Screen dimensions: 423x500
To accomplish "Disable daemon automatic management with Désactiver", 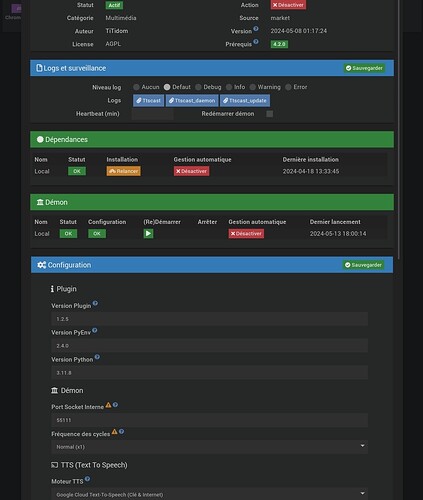I will (246, 233).
